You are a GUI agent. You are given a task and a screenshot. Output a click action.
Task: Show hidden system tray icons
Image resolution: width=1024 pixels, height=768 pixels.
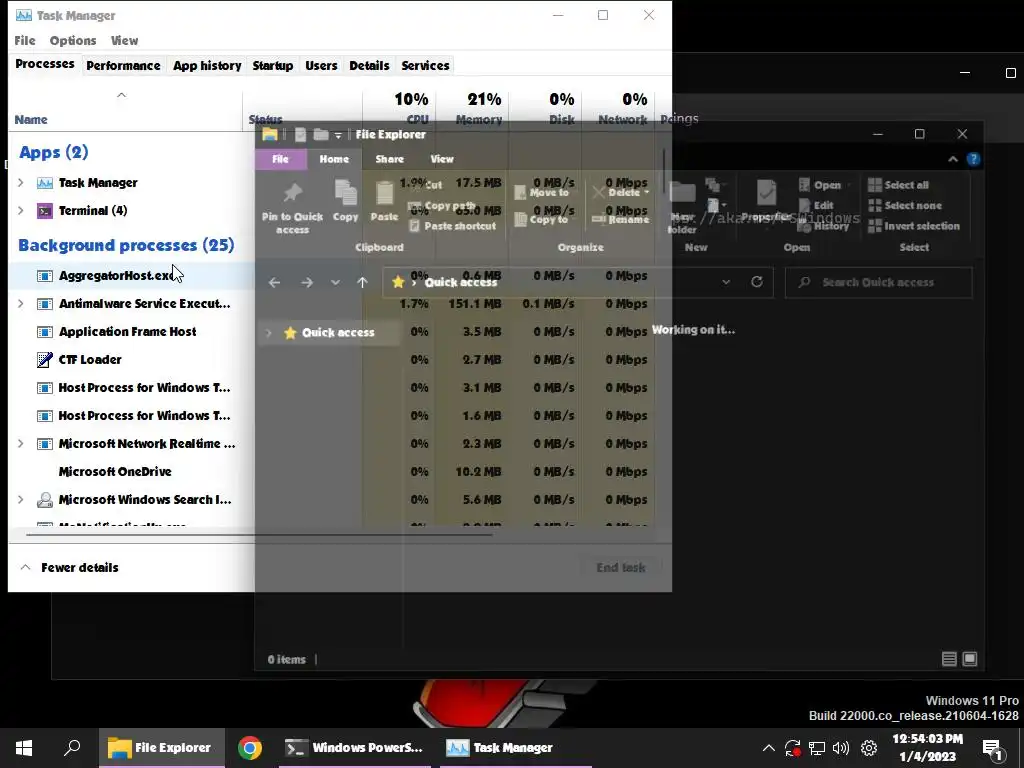(x=769, y=748)
